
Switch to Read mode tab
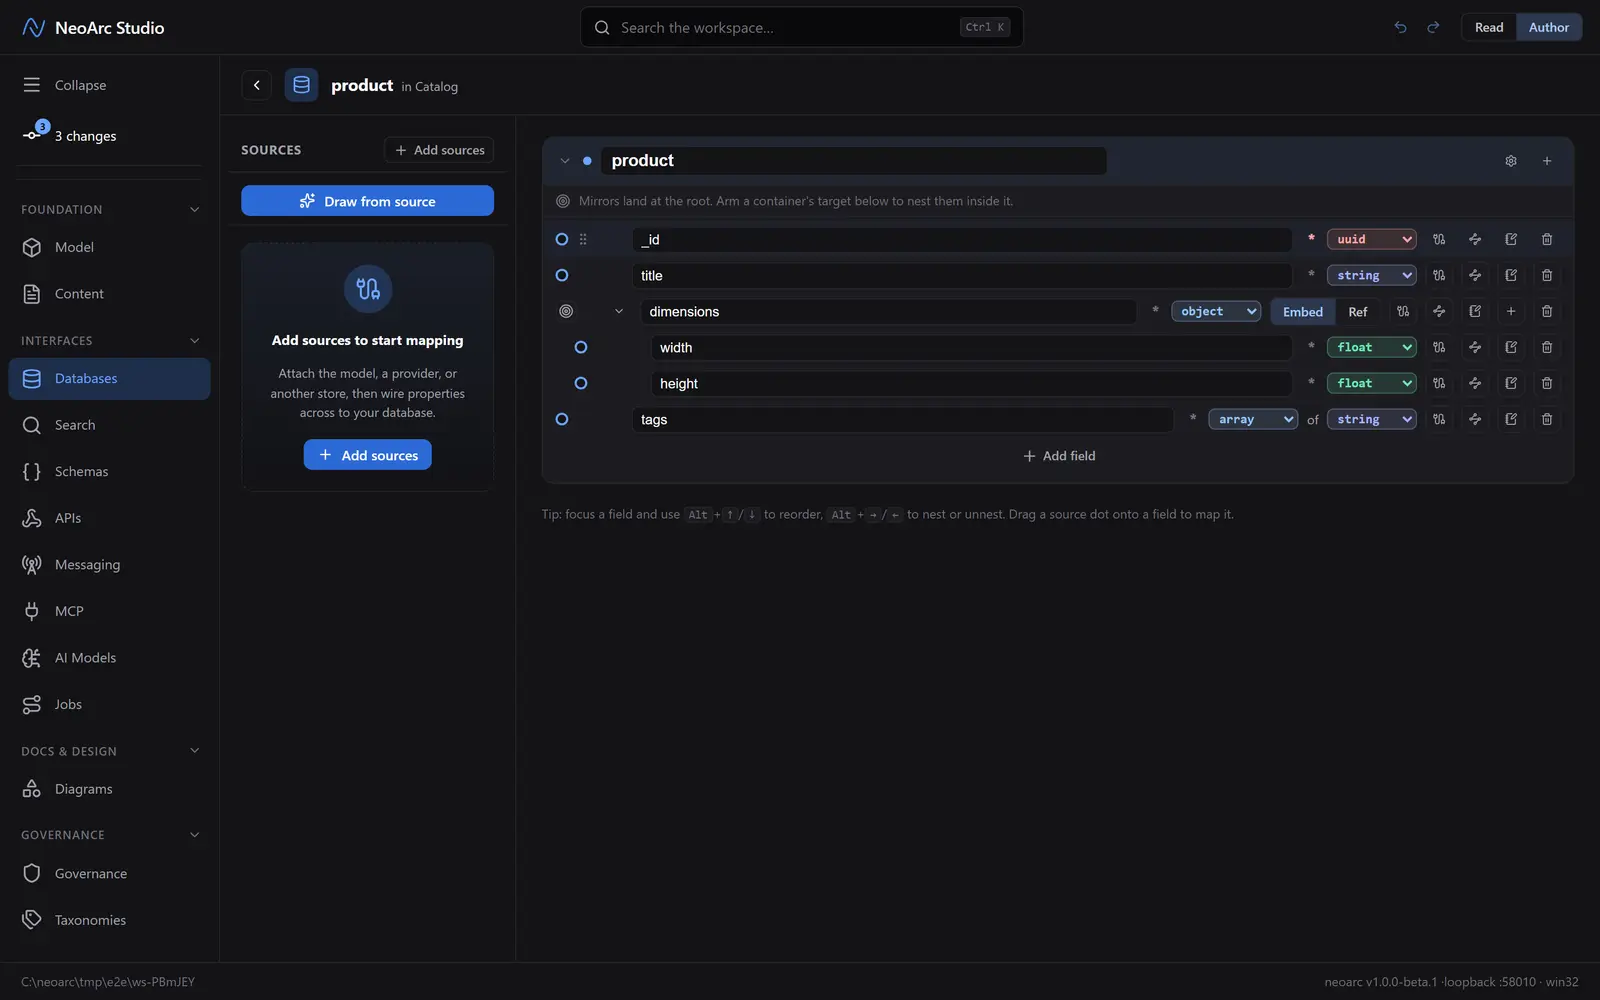pyautogui.click(x=1489, y=27)
